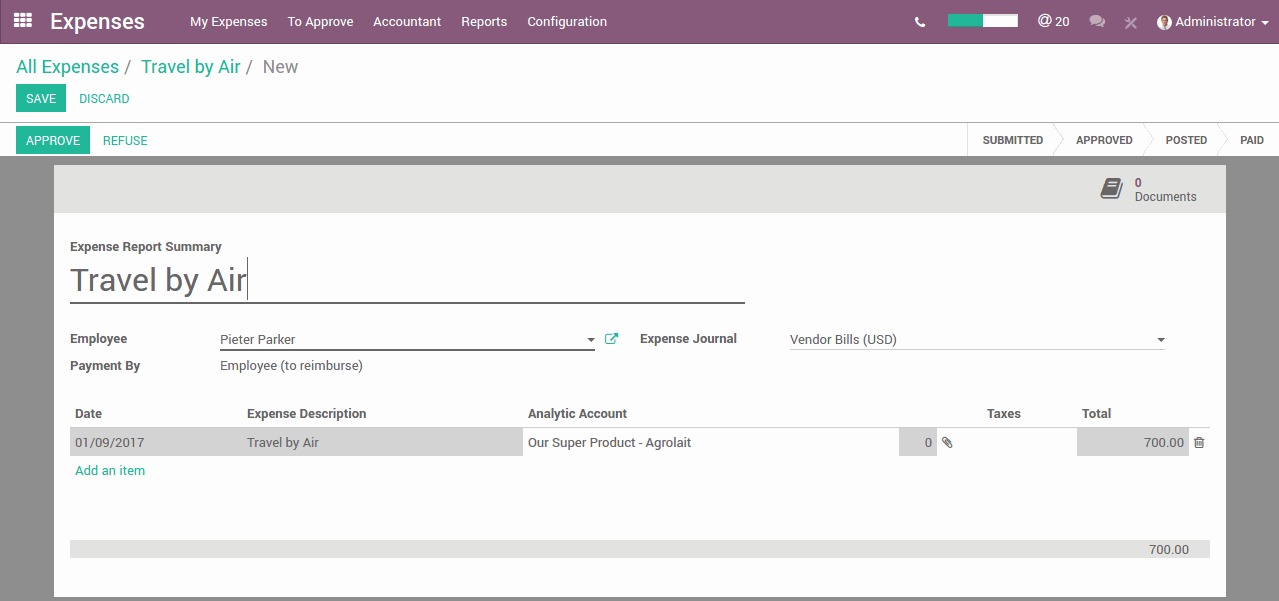The image size is (1279, 601).
Task: Click the 700.00 grand total in footer
Action: point(1168,549)
